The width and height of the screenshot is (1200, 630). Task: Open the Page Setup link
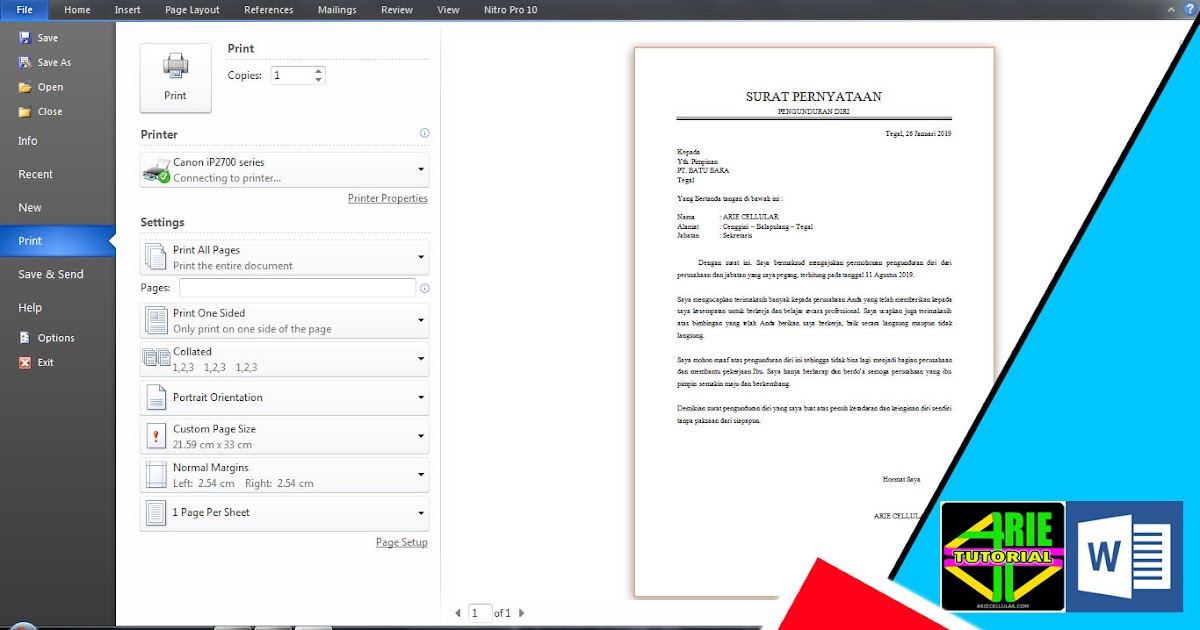click(x=401, y=542)
